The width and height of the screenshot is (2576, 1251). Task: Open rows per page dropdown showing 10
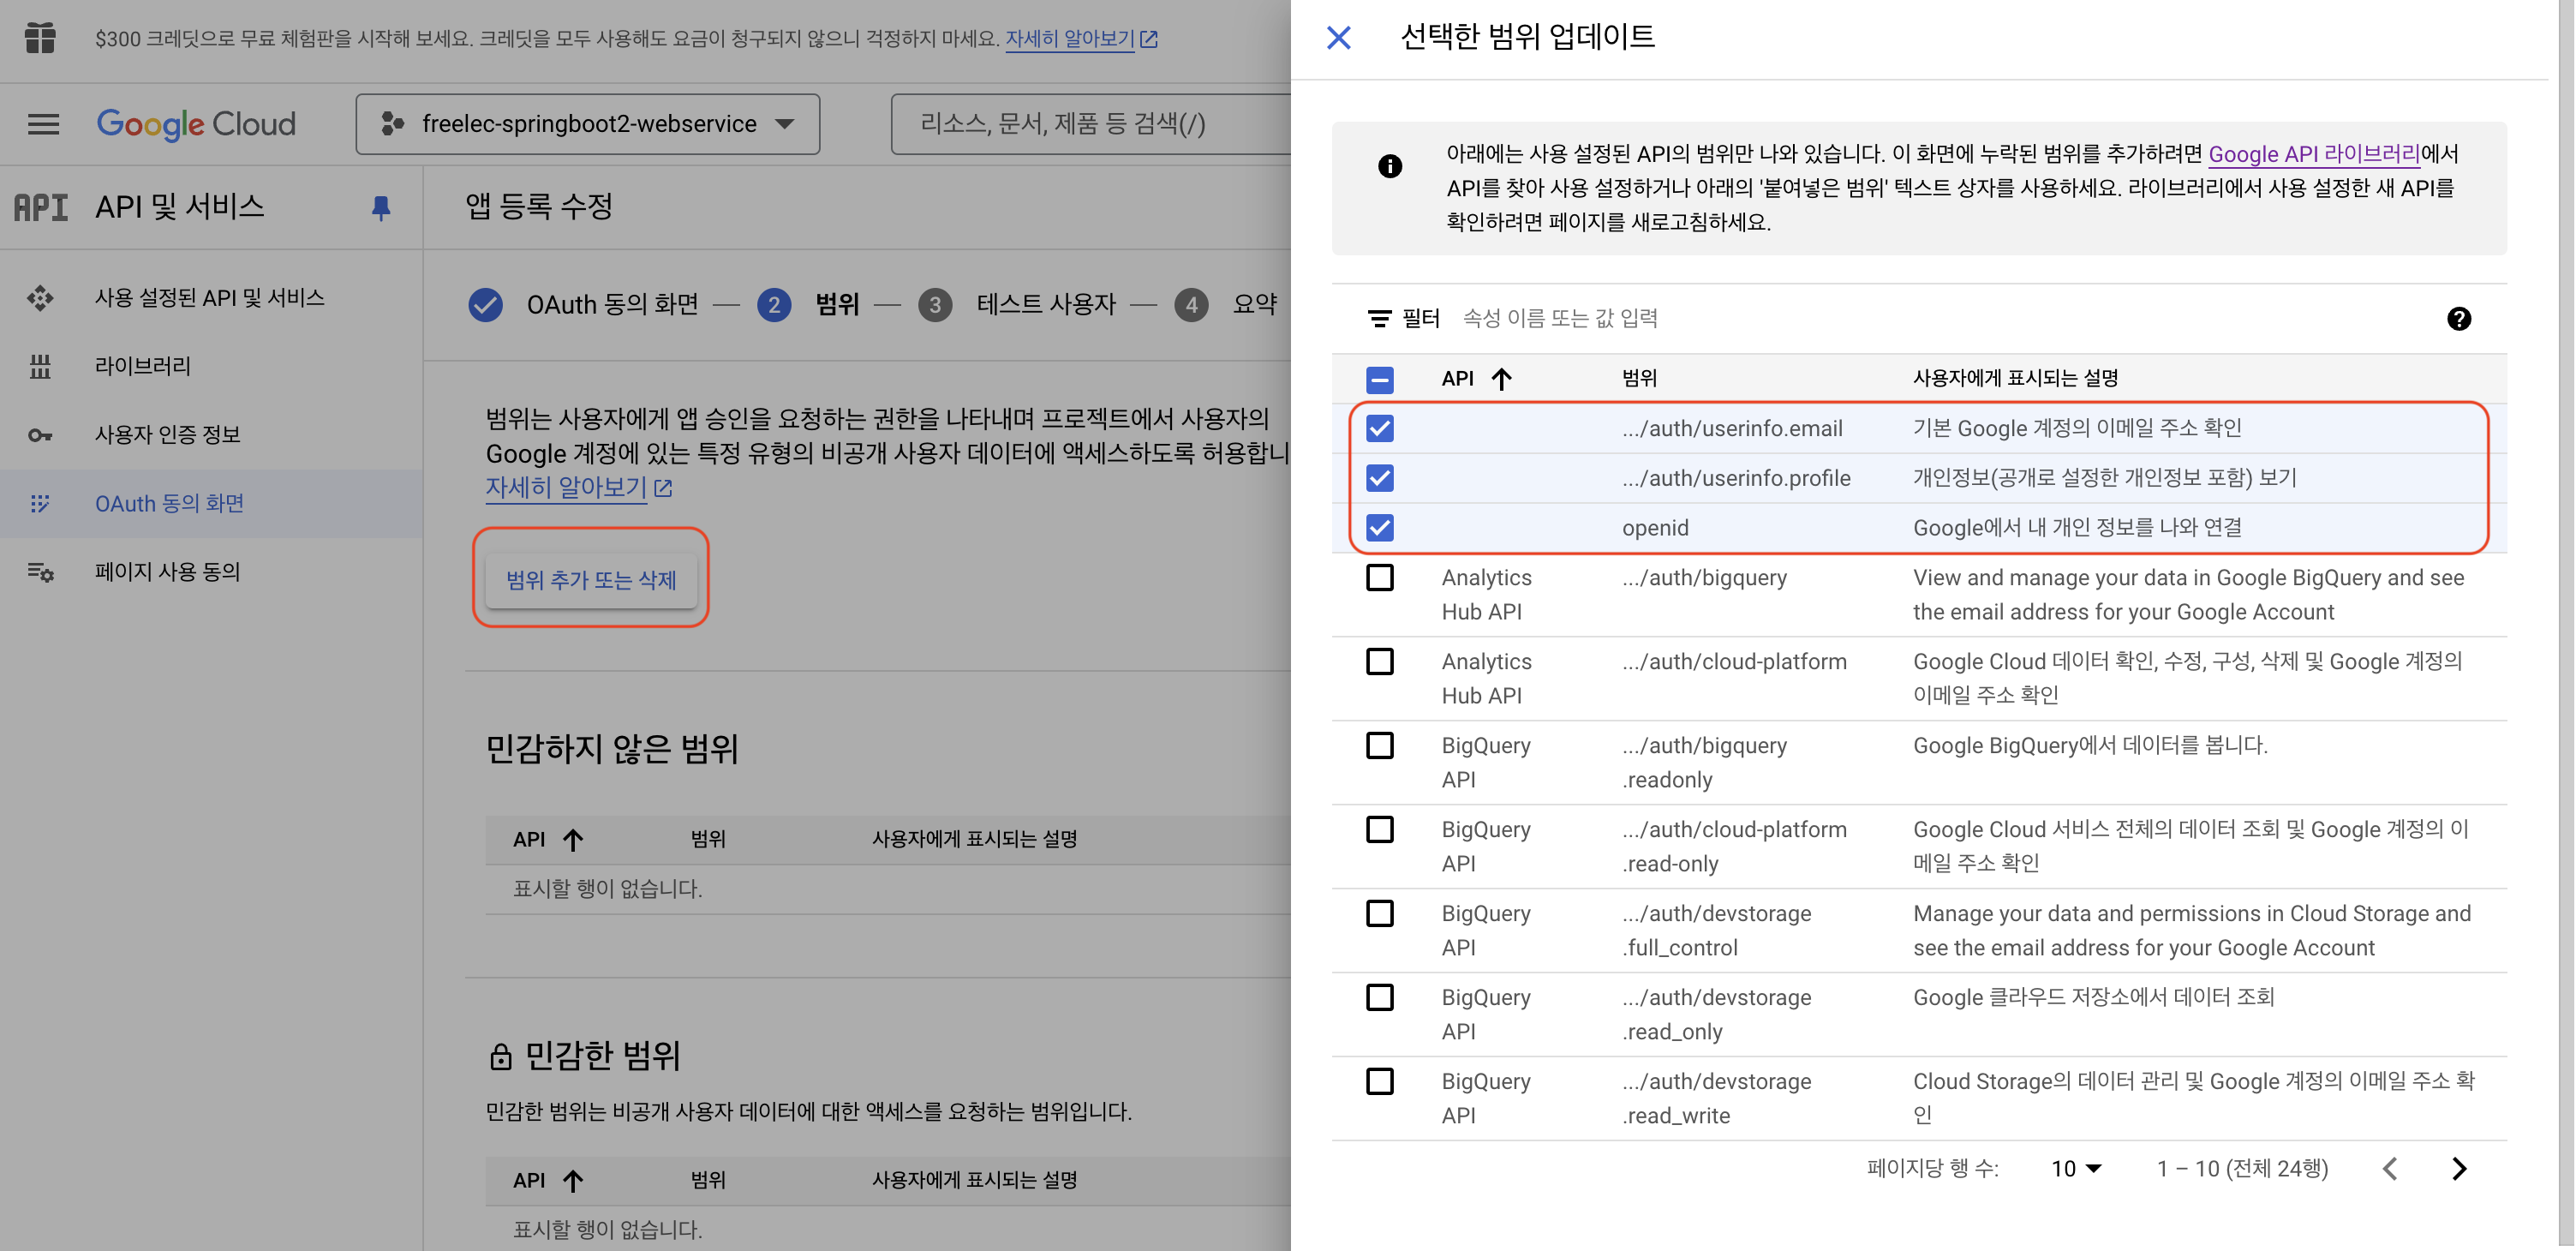coord(2076,1168)
